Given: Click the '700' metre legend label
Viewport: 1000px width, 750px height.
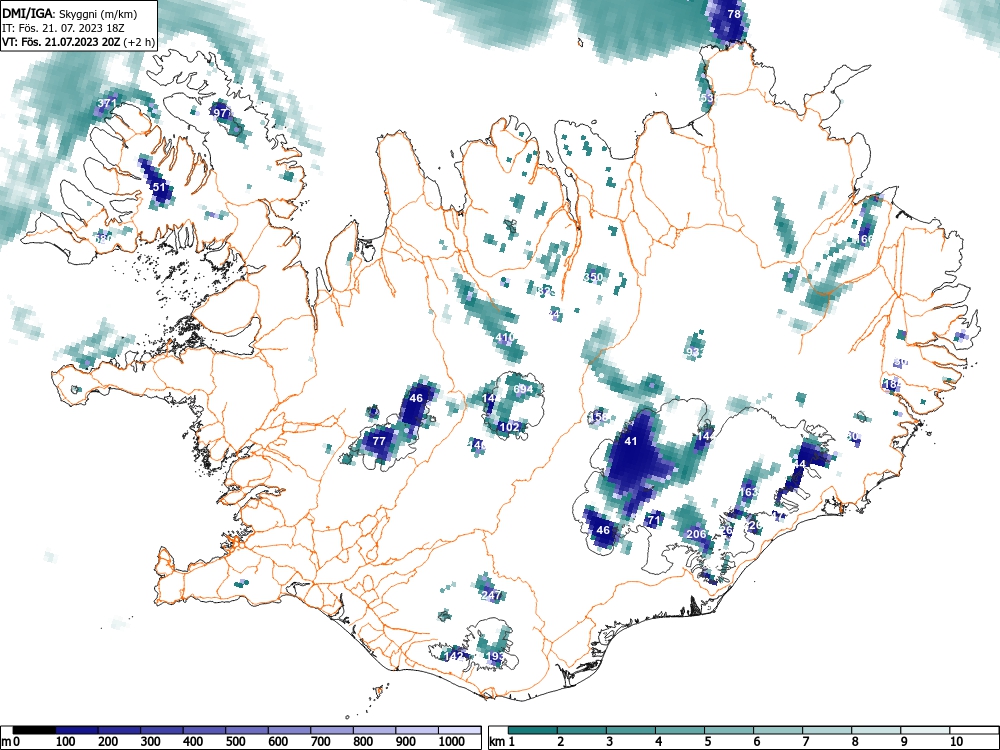Looking at the screenshot, I should (321, 742).
